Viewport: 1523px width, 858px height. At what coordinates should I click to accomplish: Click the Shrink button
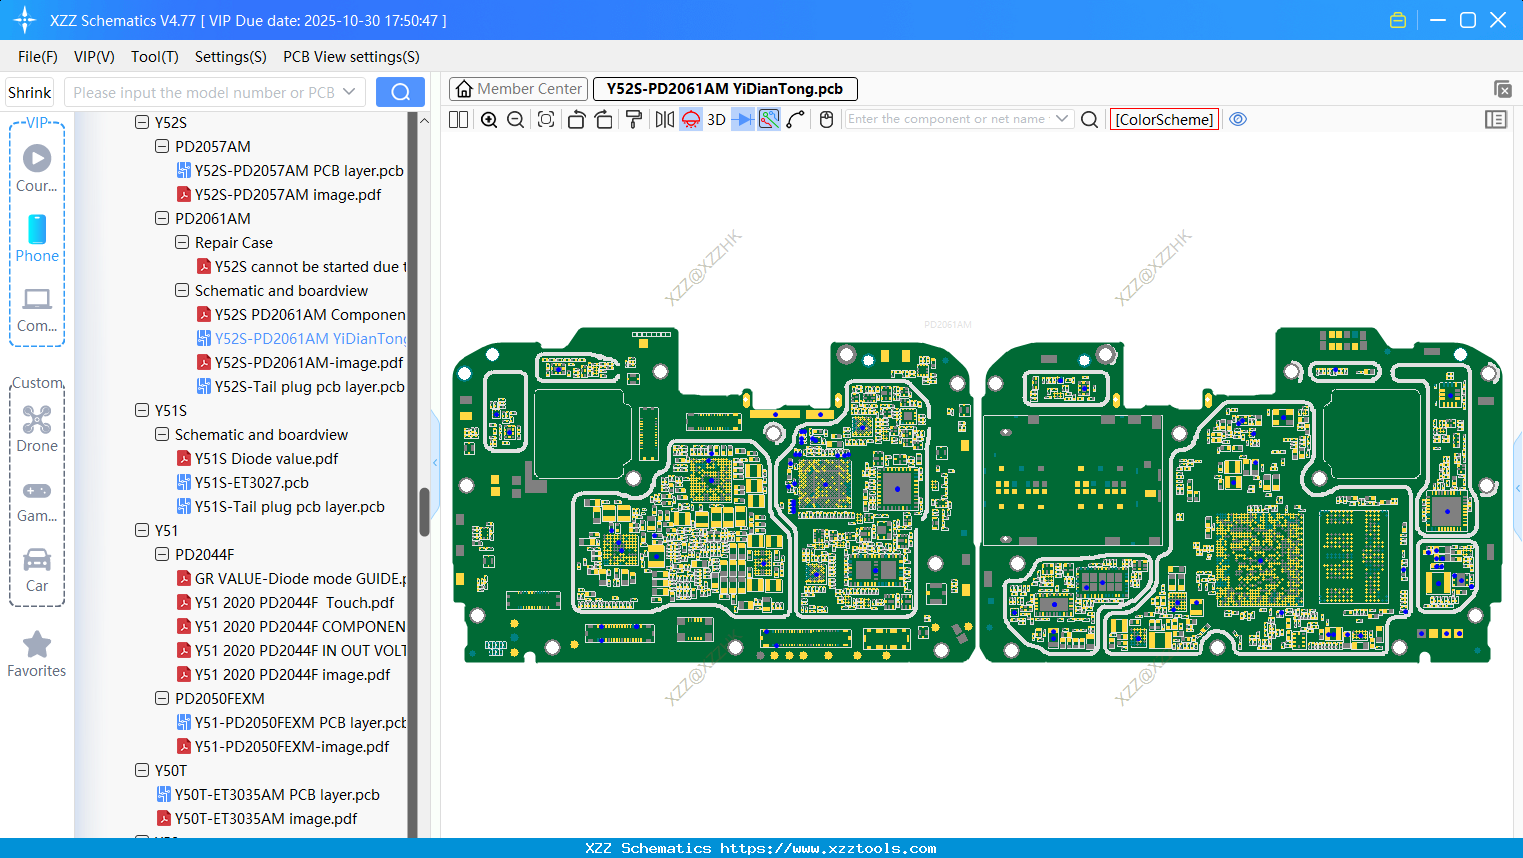pos(30,92)
